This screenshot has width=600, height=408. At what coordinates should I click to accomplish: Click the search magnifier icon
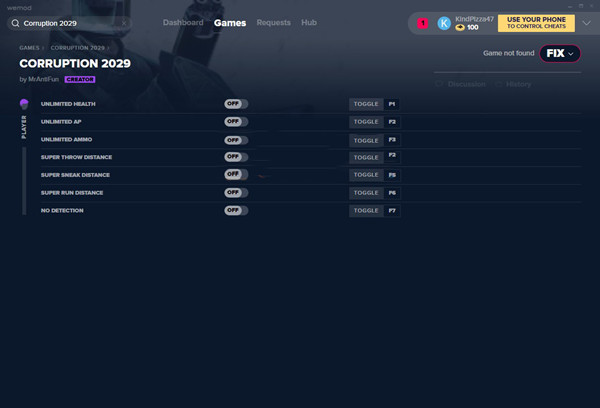point(16,22)
